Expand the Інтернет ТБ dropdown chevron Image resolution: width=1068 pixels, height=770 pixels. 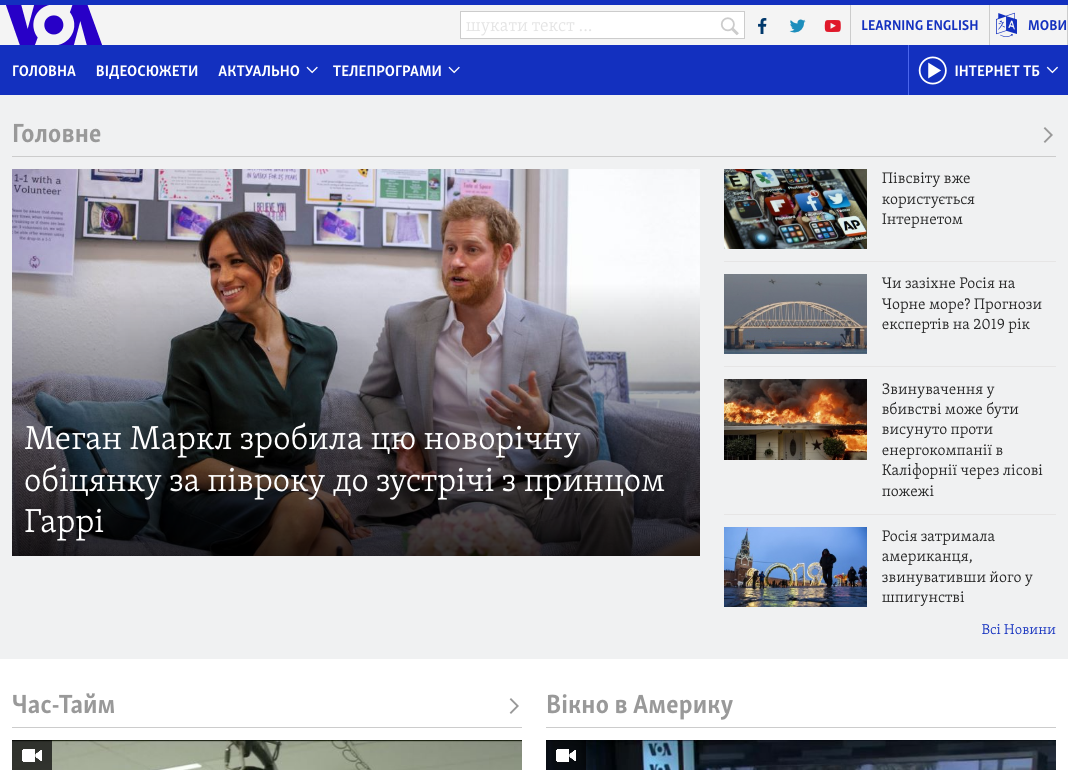(1052, 71)
